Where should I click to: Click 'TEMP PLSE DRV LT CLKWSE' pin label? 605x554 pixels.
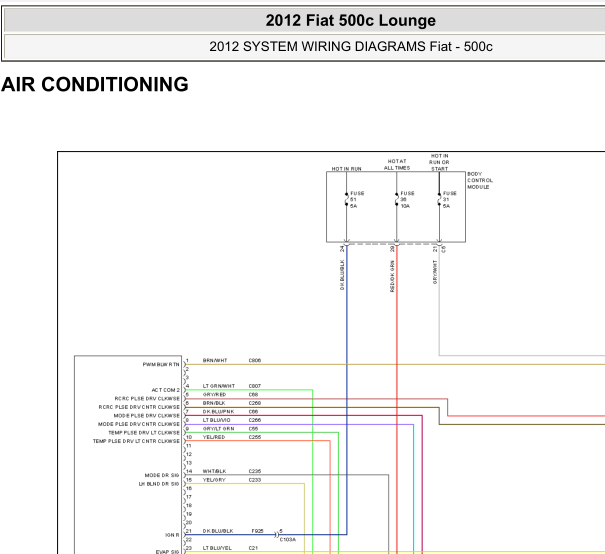pos(144,432)
